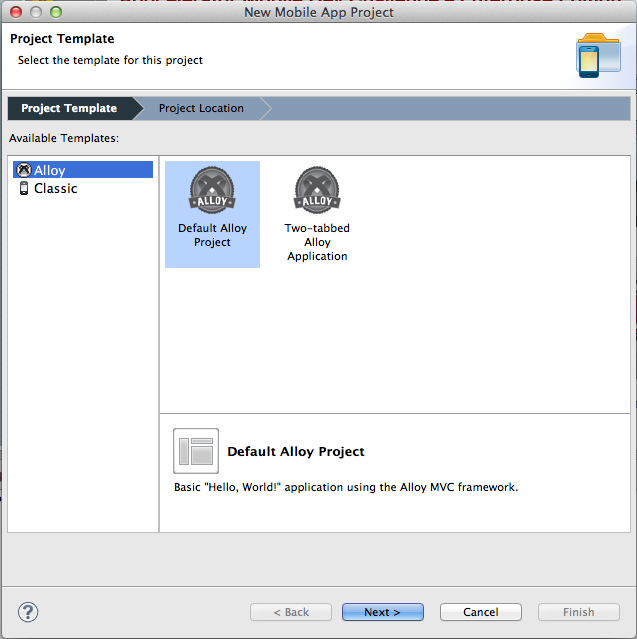The height and width of the screenshot is (639, 637).
Task: Select the Classic template category
Action: 55,189
